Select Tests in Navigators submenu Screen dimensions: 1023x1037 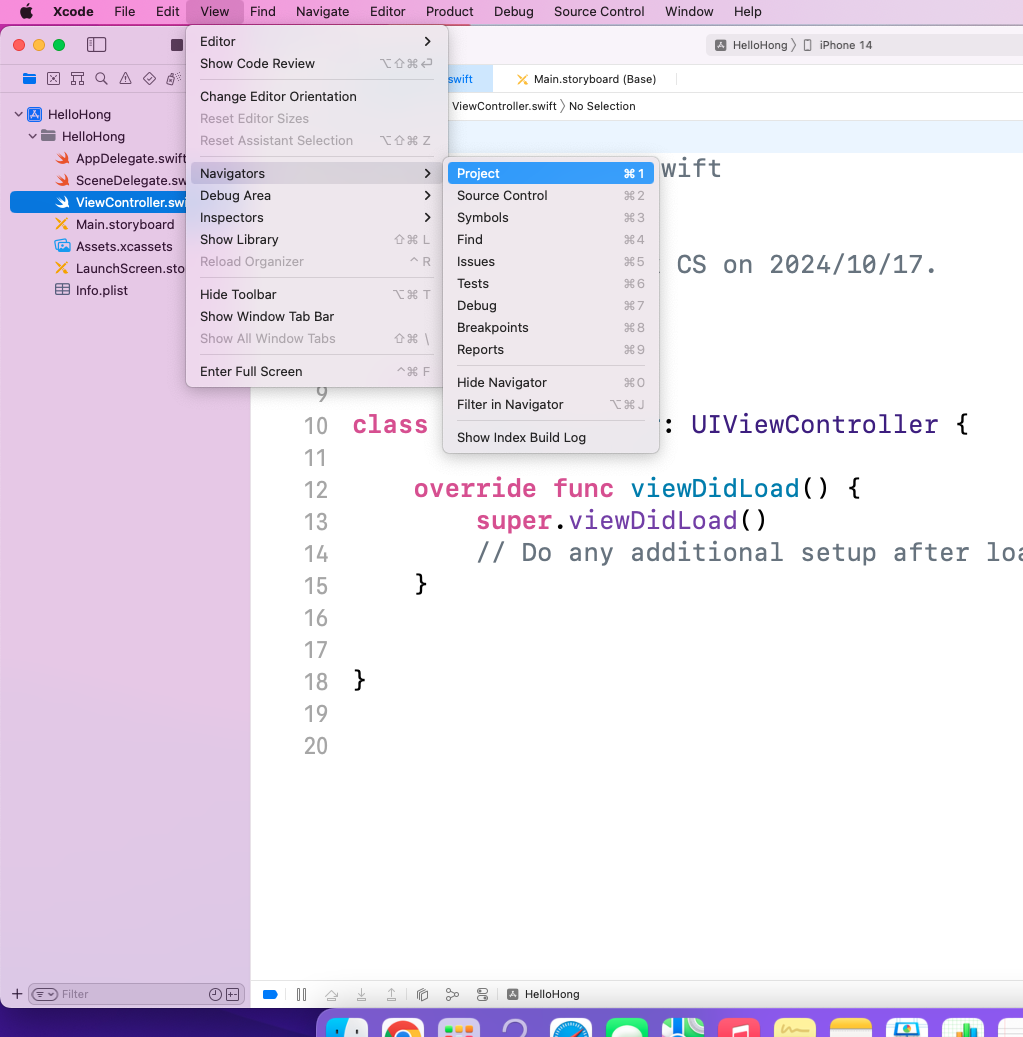pyautogui.click(x=550, y=283)
